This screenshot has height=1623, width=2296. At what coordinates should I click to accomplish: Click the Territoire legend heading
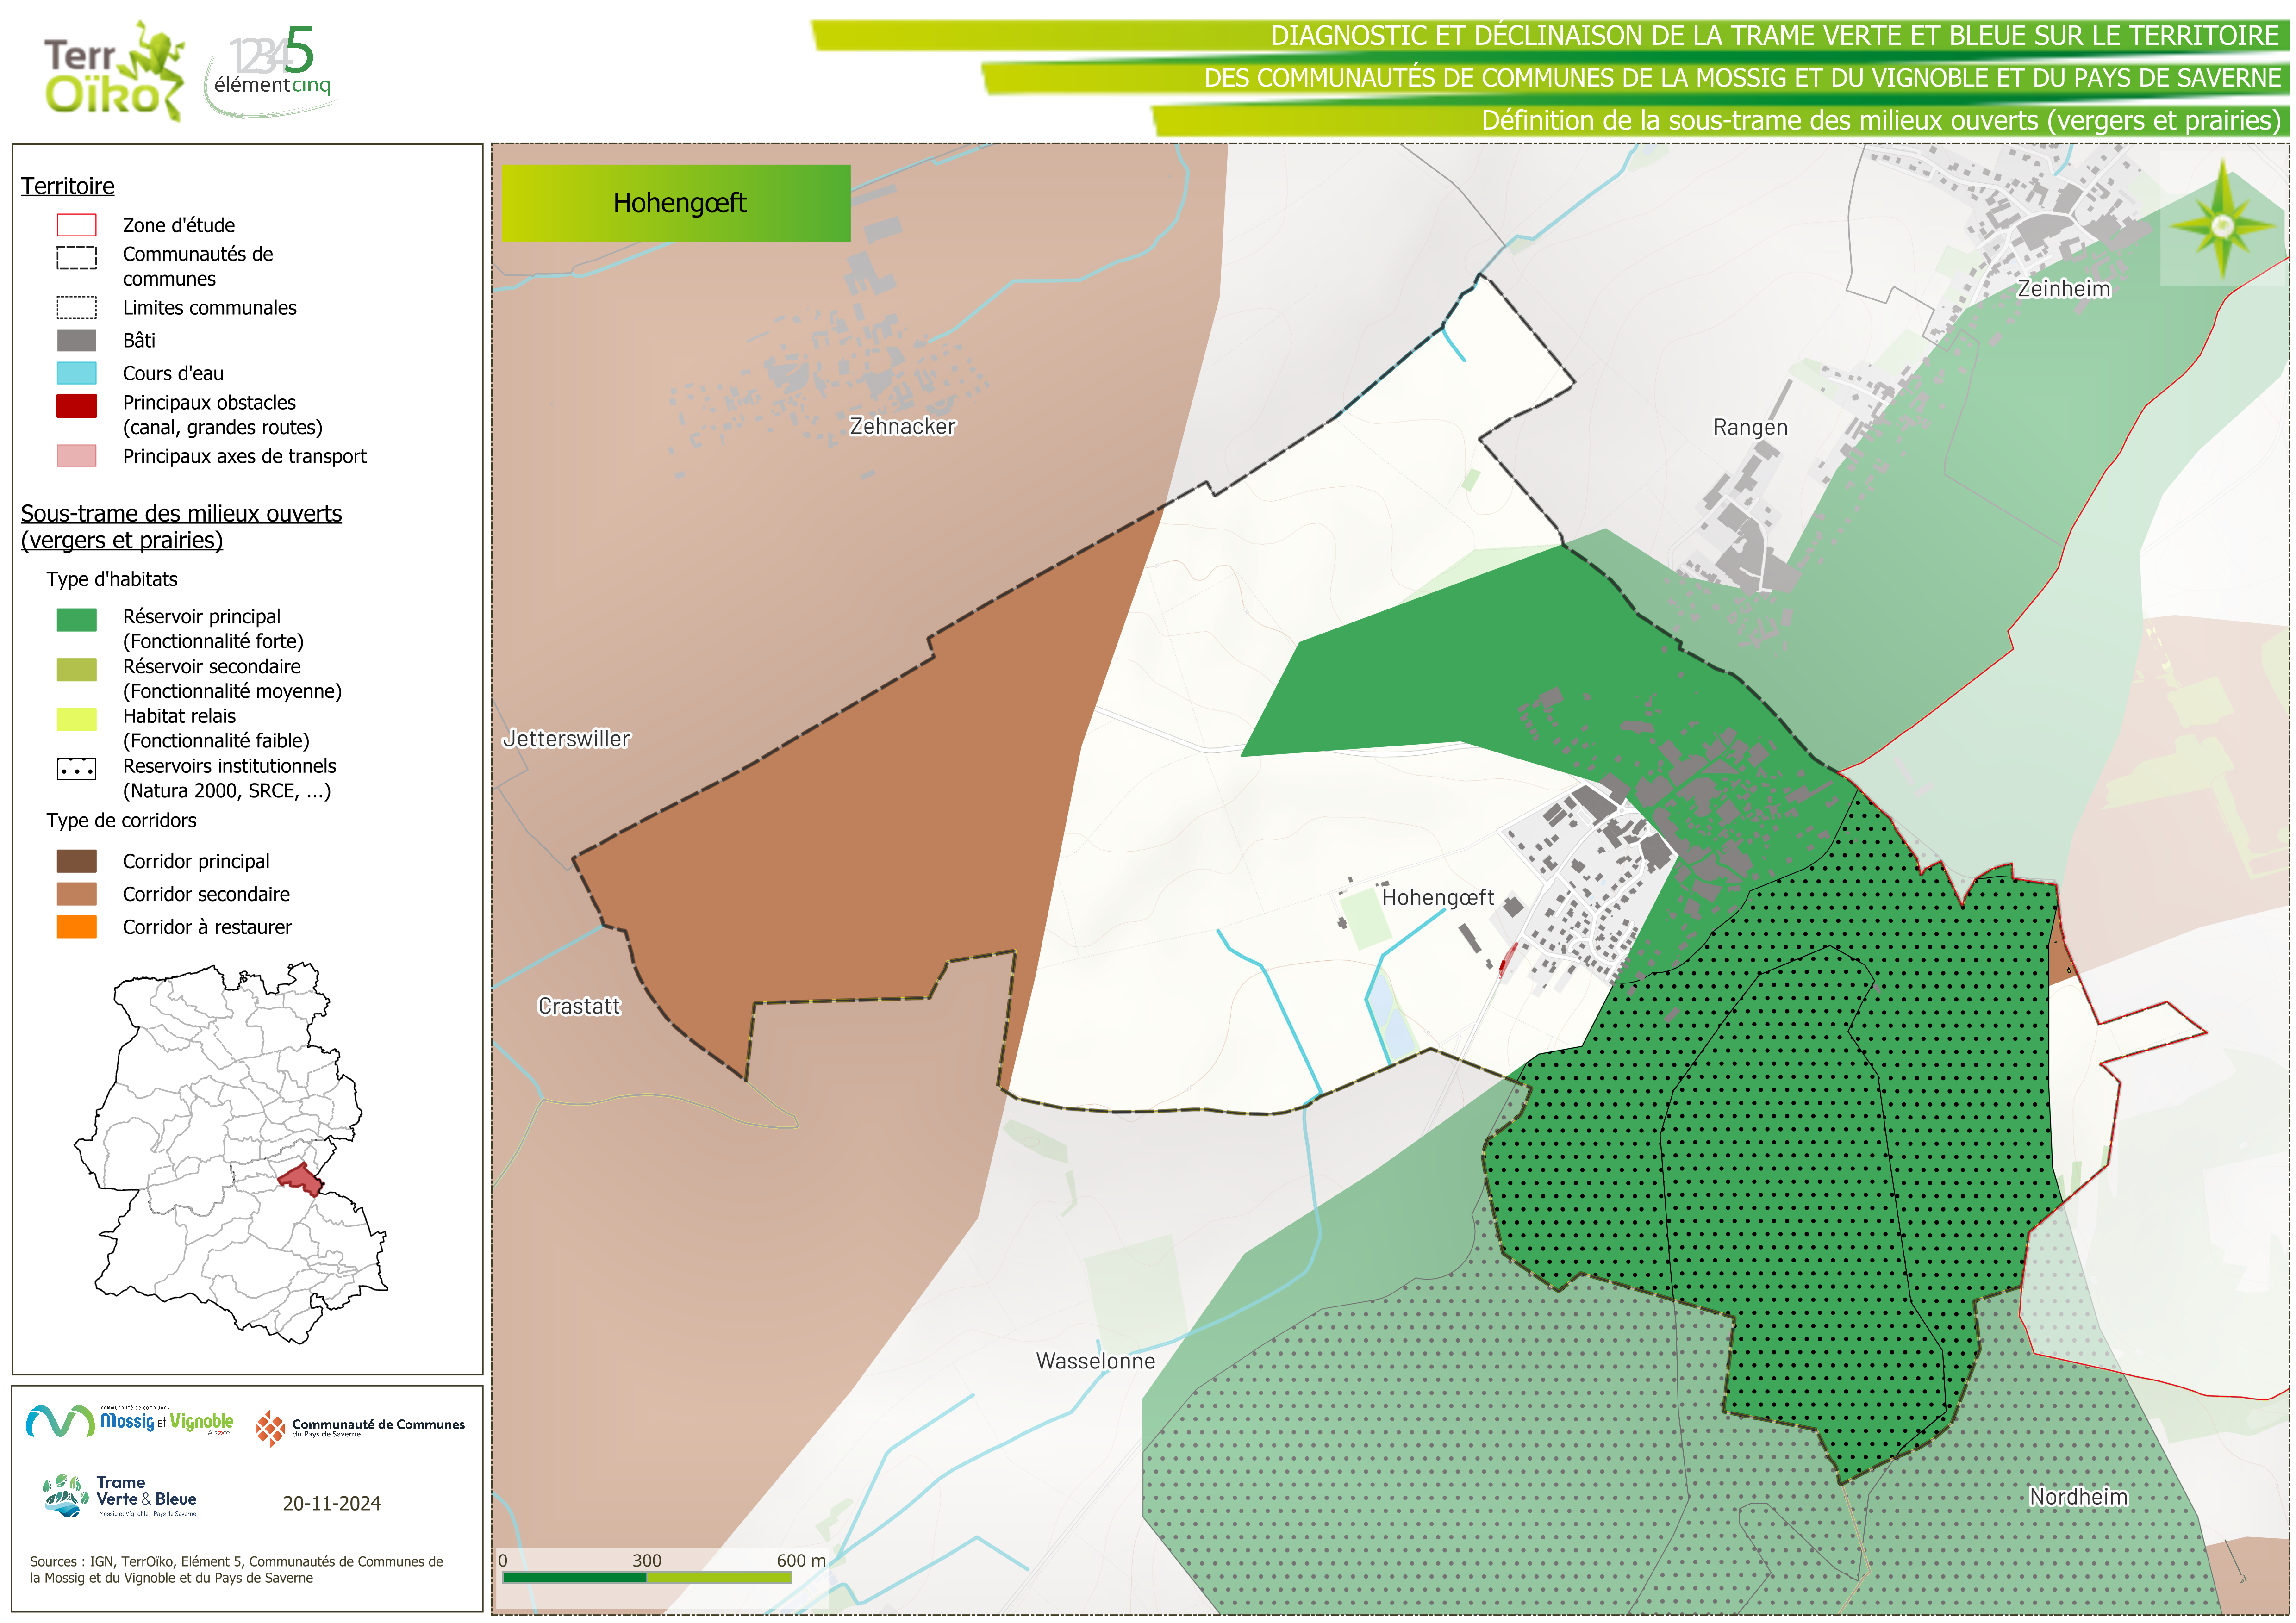click(68, 186)
